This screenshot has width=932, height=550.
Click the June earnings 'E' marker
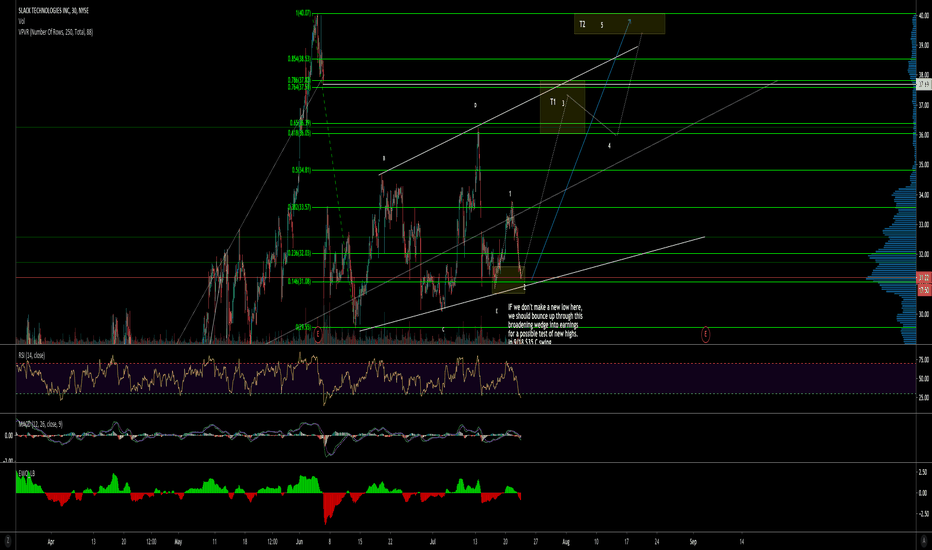[x=318, y=334]
